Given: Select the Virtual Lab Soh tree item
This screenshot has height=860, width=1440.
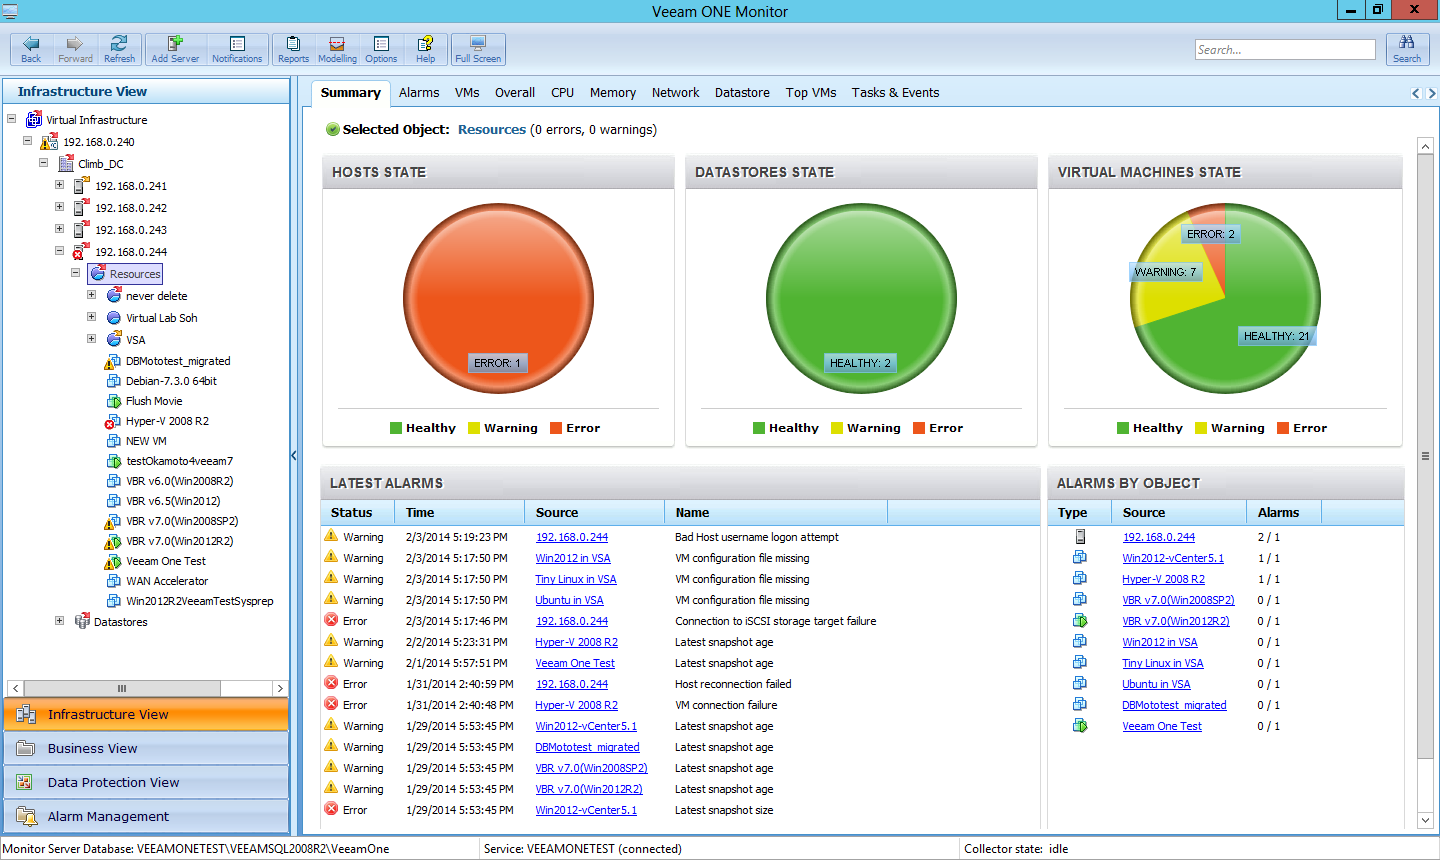Looking at the screenshot, I should 161,317.
